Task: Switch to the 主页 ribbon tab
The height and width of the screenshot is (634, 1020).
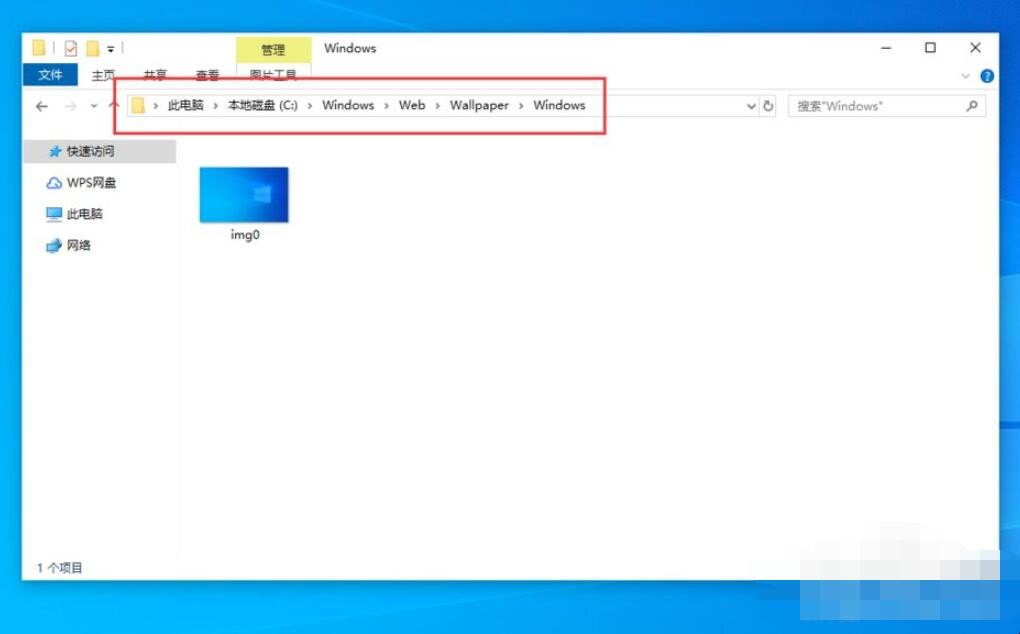Action: point(103,75)
